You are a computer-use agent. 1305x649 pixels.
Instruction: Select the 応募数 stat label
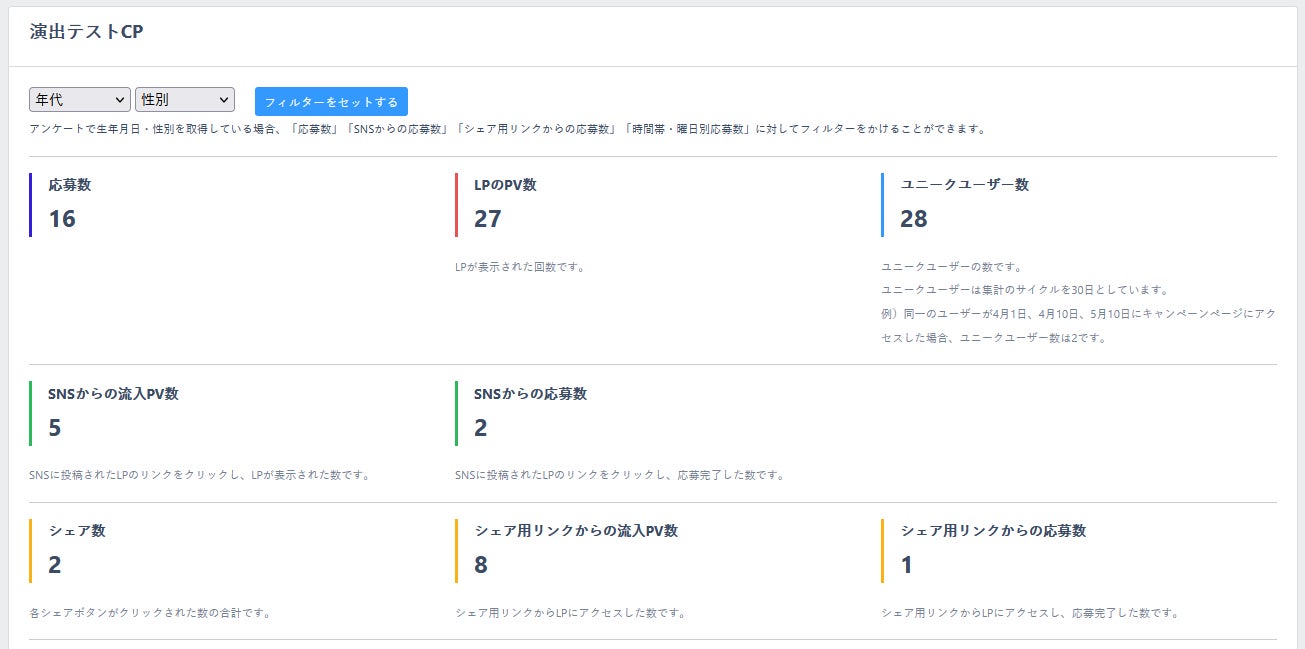(70, 185)
